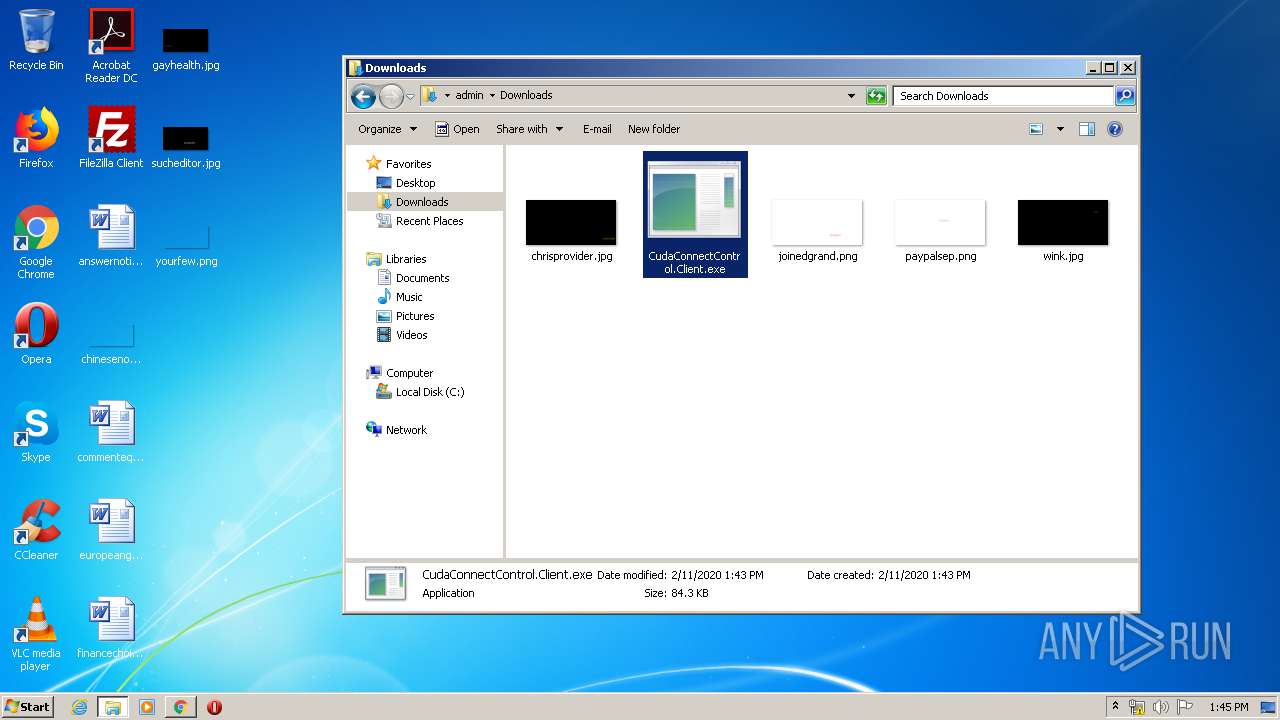Select the commenteq Word document icon

(x=111, y=432)
